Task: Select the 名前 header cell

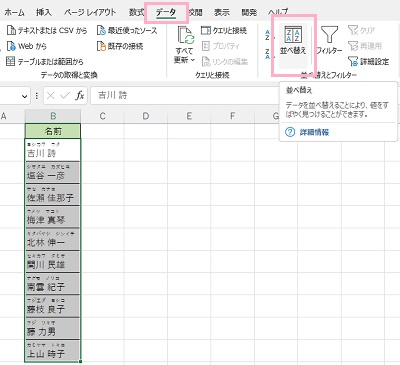Action: (x=53, y=131)
